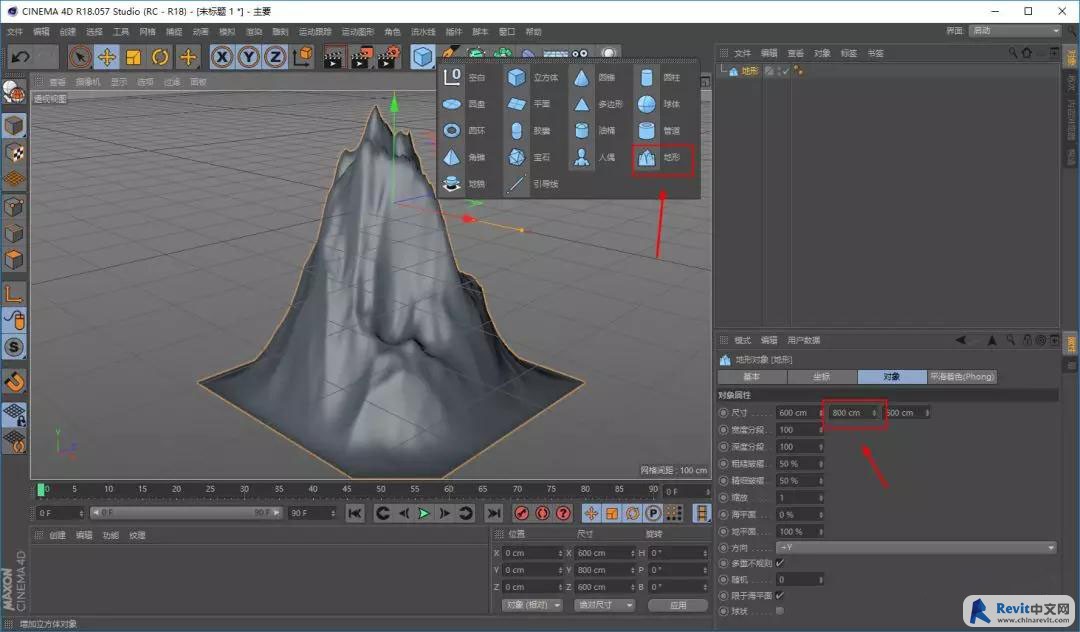Open the 用户数据 menu in attributes panel

[803, 340]
